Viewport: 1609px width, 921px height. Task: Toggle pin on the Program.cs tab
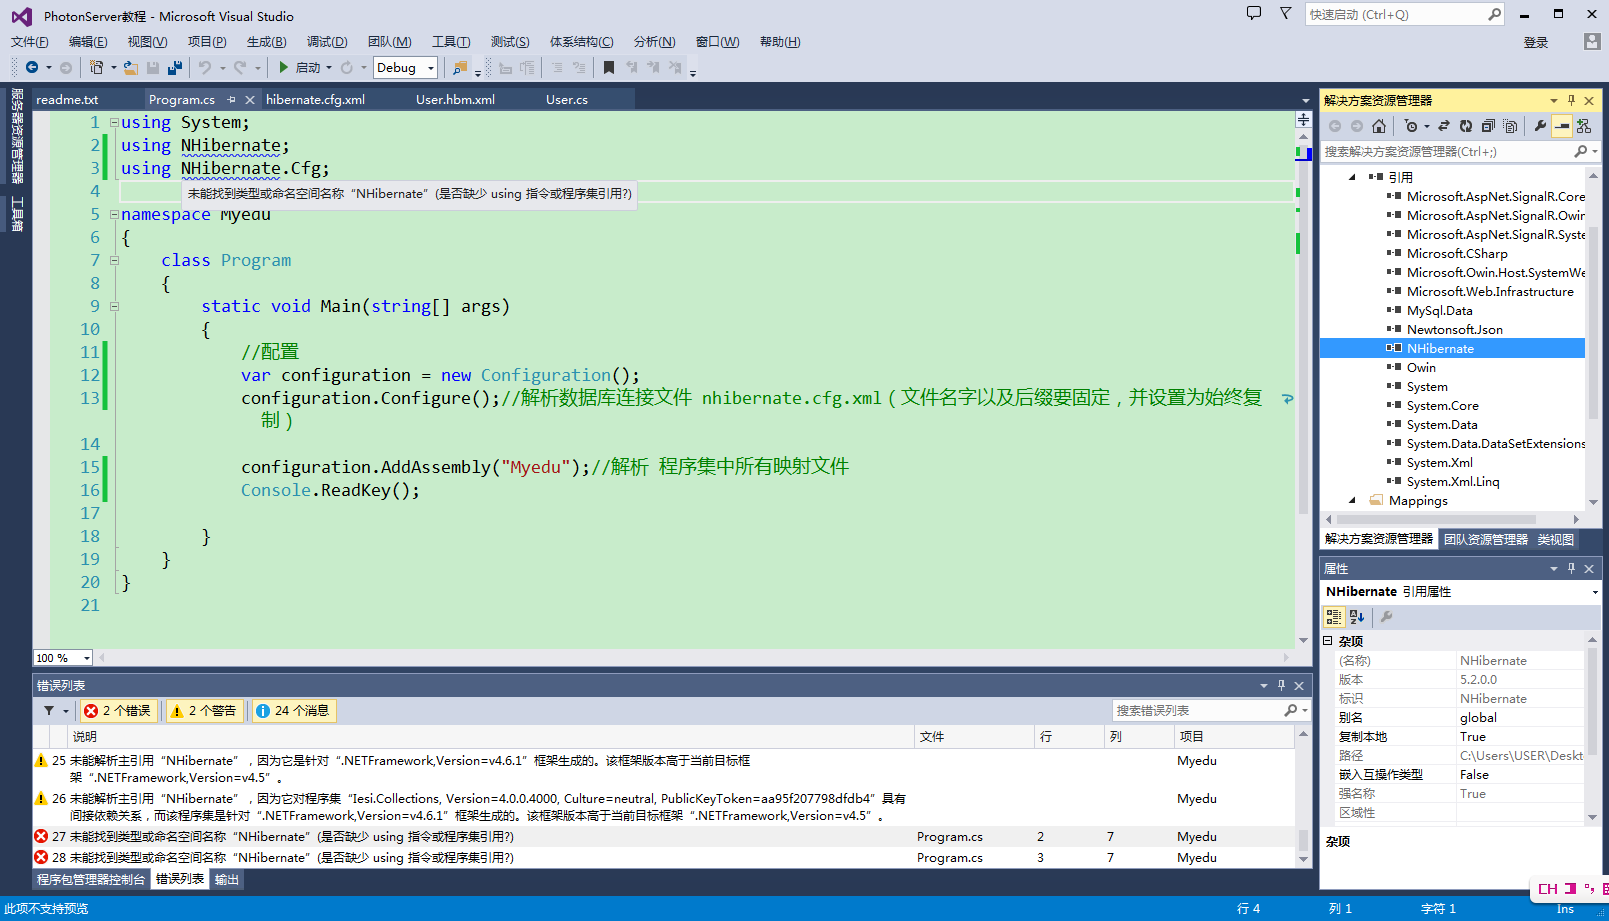231,99
